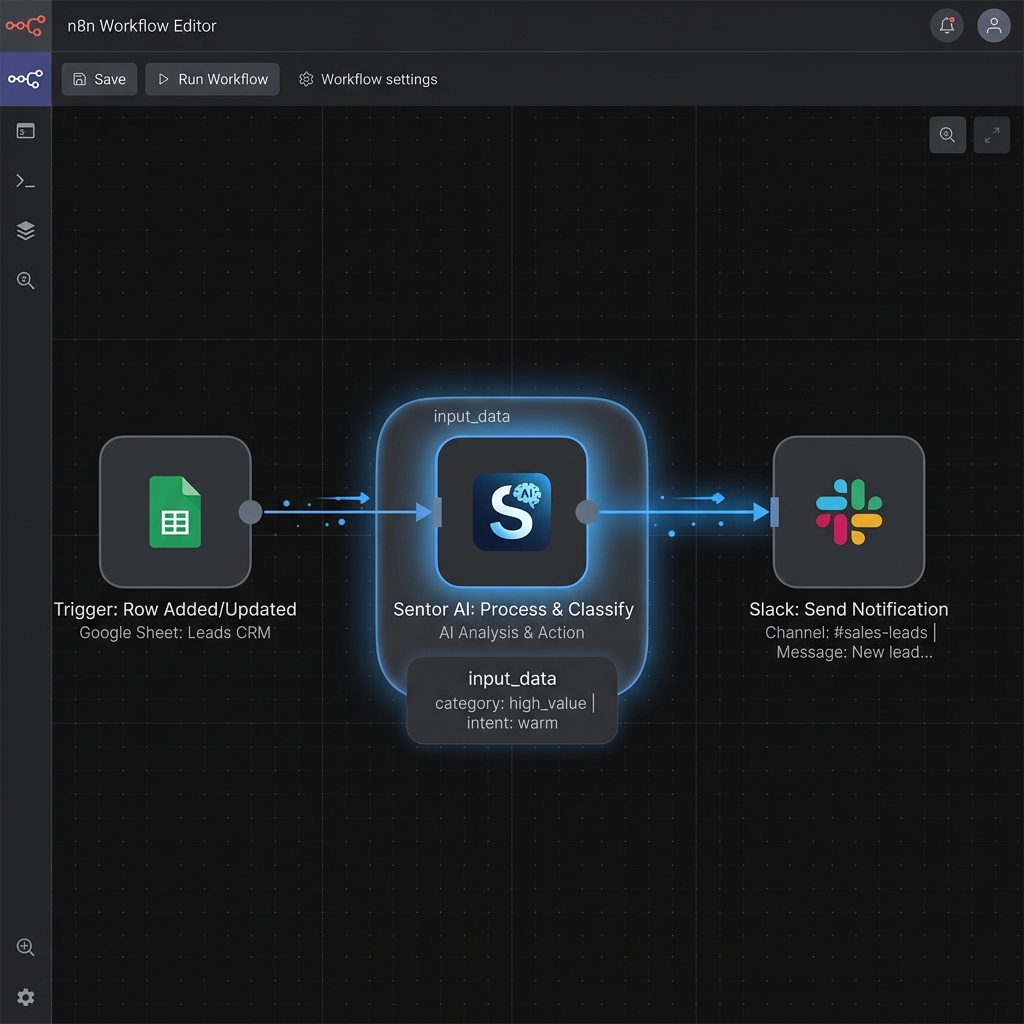Image resolution: width=1024 pixels, height=1024 pixels.
Task: Click the search magnifier icon in sidebar
Action: pyautogui.click(x=25, y=280)
